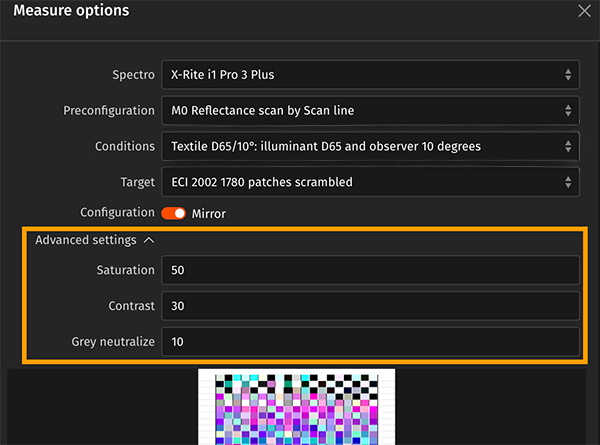
Task: Open the Preconfiguration dropdown
Action: pyautogui.click(x=368, y=110)
